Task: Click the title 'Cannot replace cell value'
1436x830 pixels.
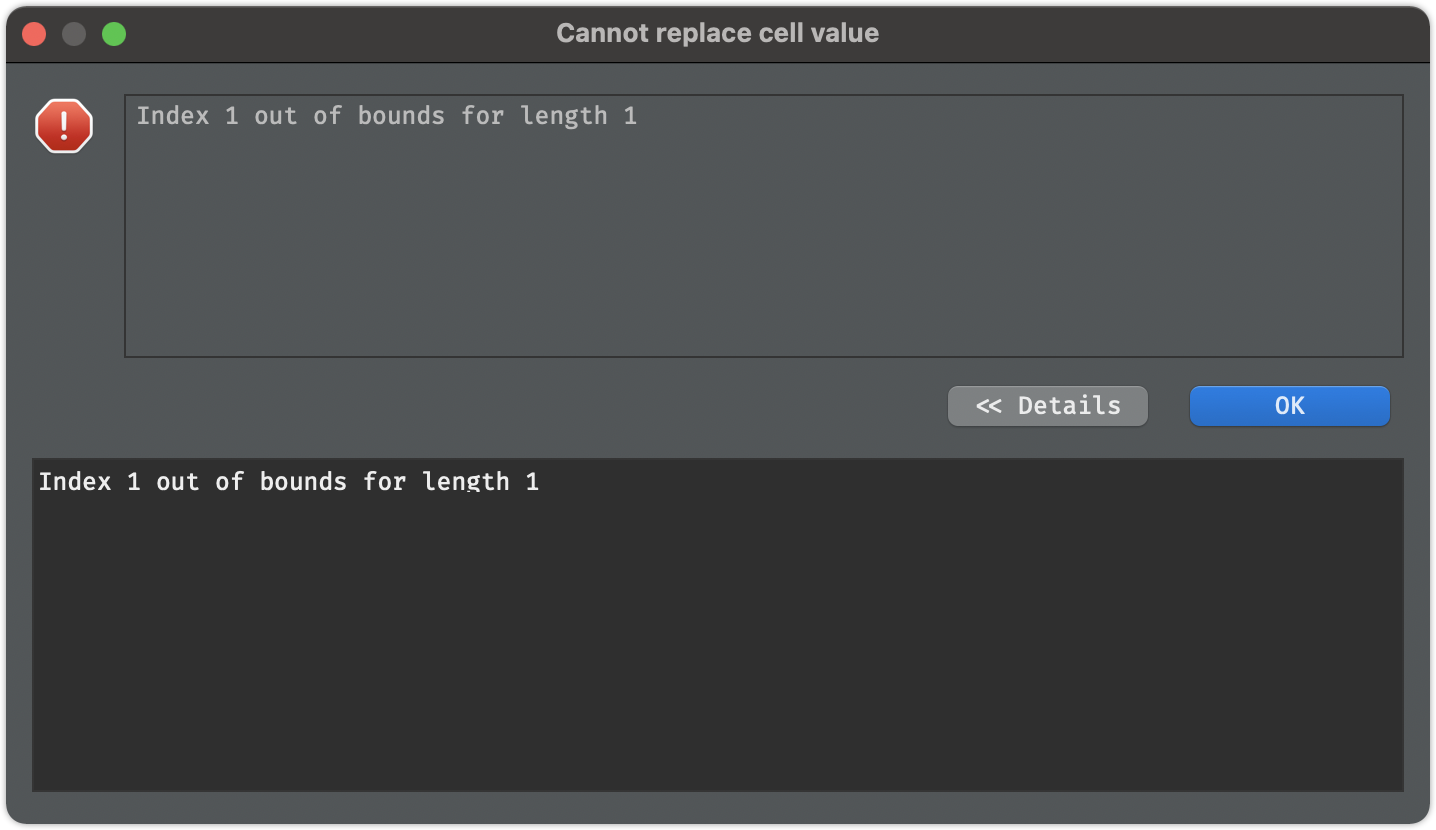Action: pos(717,32)
